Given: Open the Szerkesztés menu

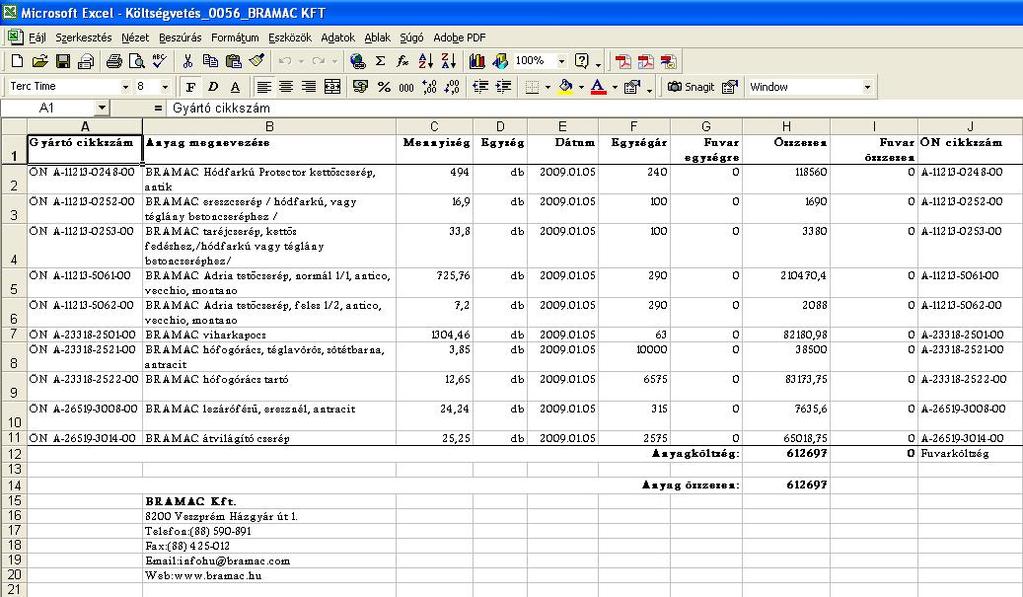Looking at the screenshot, I should [84, 38].
